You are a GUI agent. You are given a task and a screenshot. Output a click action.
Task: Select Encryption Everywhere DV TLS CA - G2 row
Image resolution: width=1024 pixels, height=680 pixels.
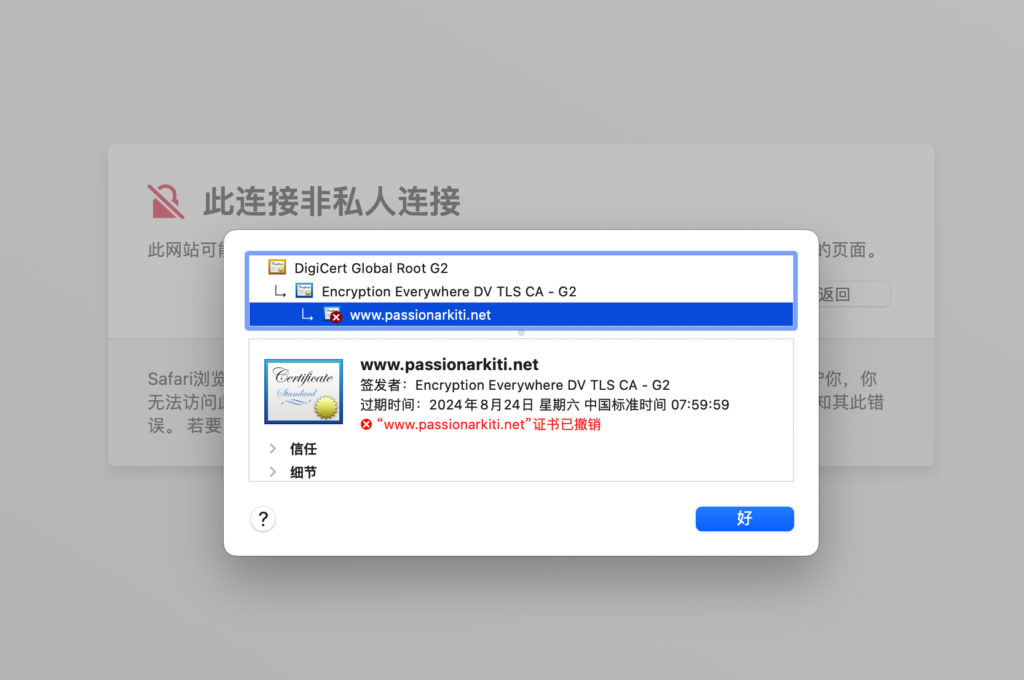pos(521,291)
